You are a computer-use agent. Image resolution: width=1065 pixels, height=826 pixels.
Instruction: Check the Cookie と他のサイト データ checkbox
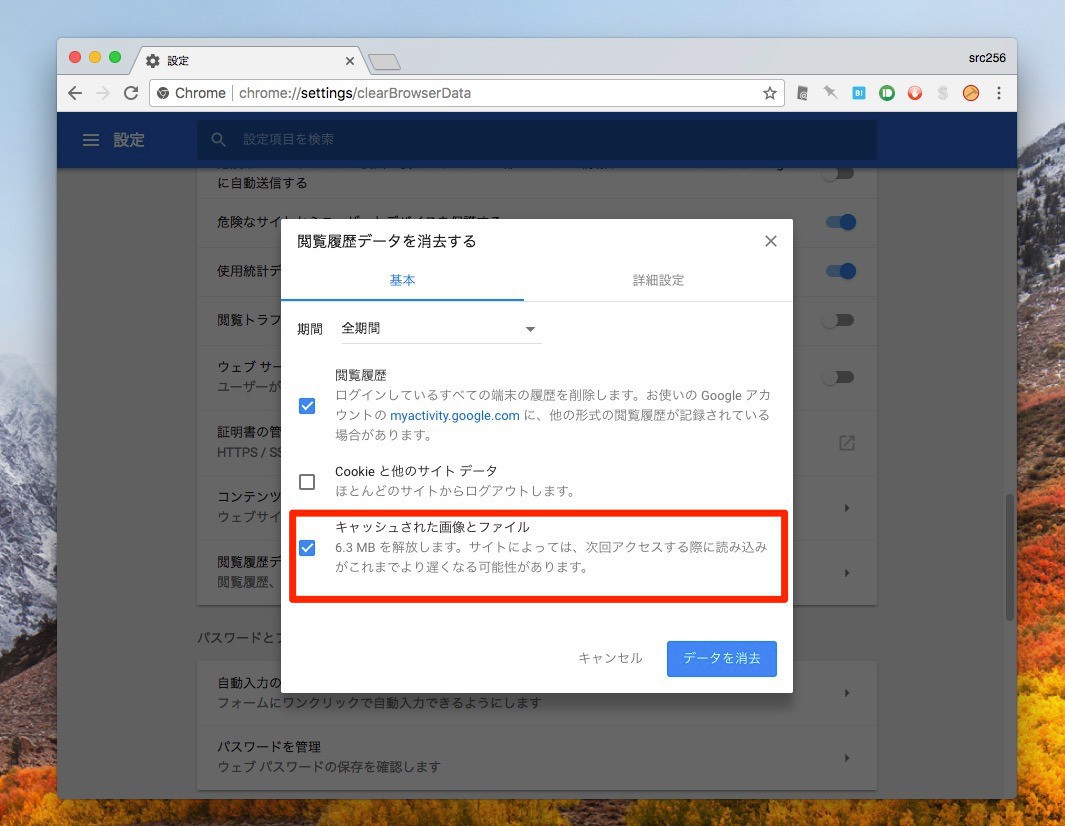(307, 482)
